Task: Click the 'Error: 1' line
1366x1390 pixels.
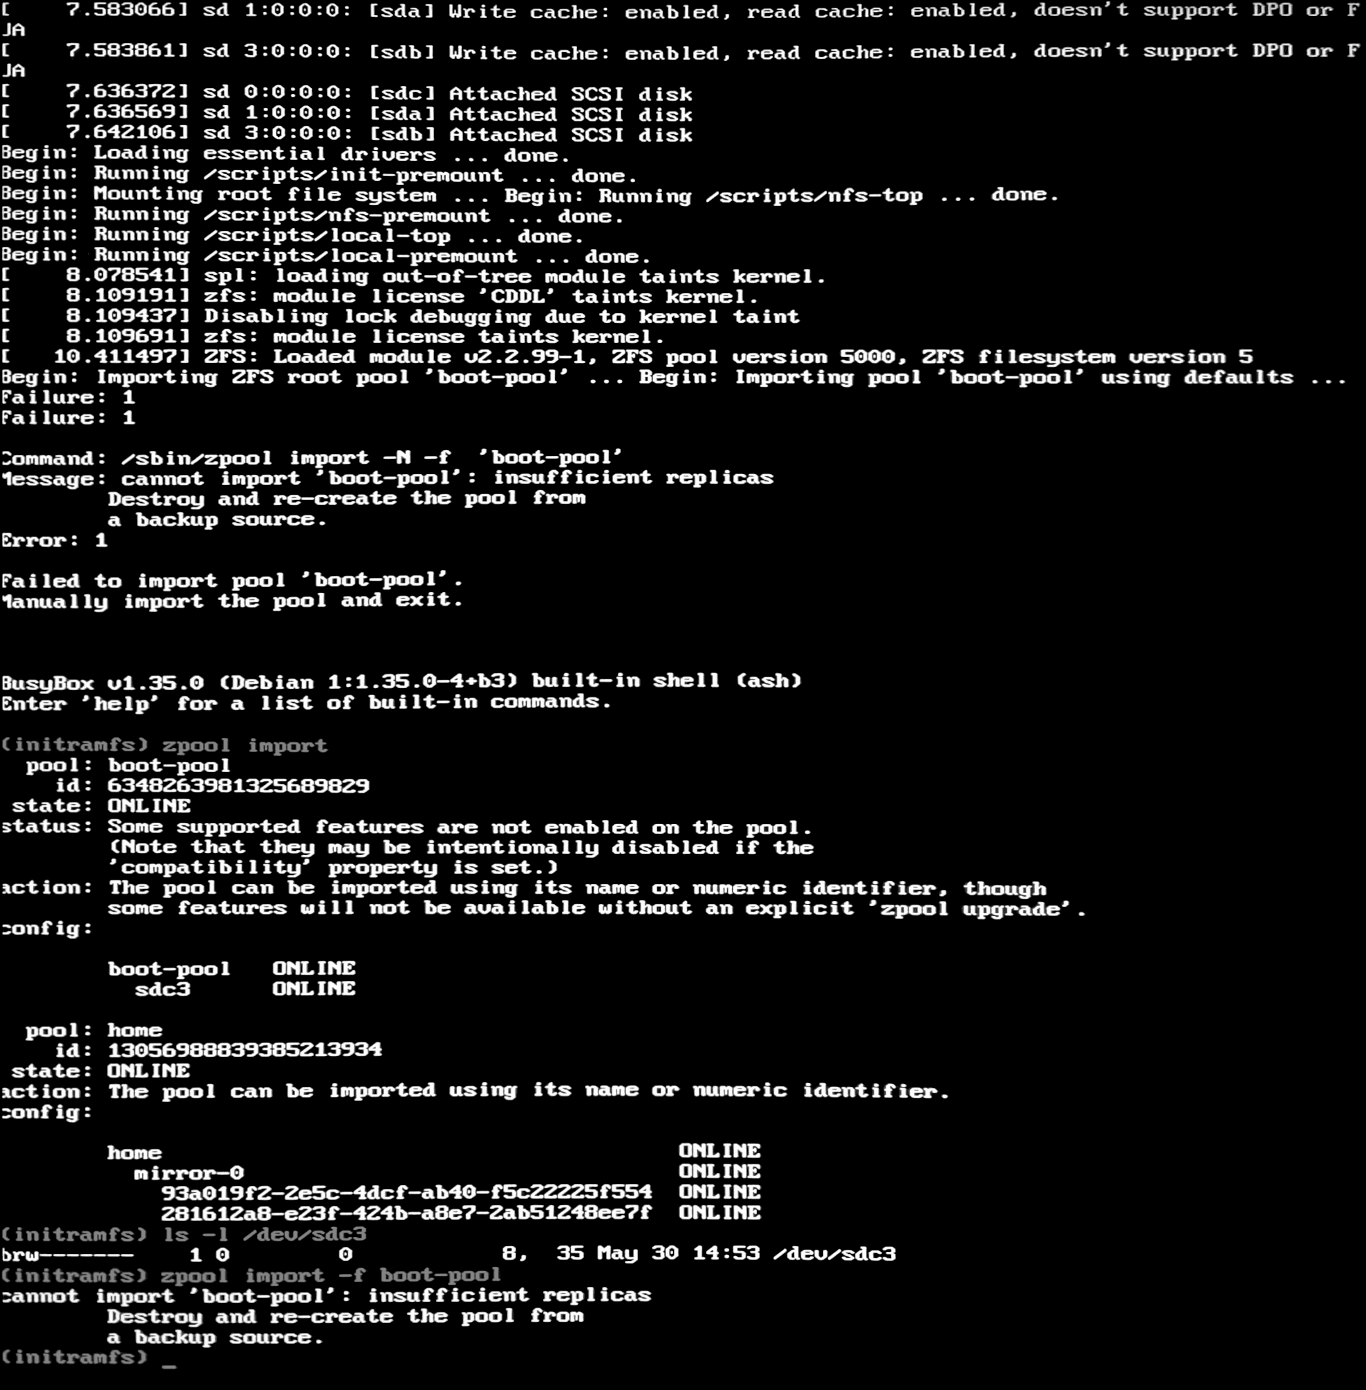Action: 54,541
